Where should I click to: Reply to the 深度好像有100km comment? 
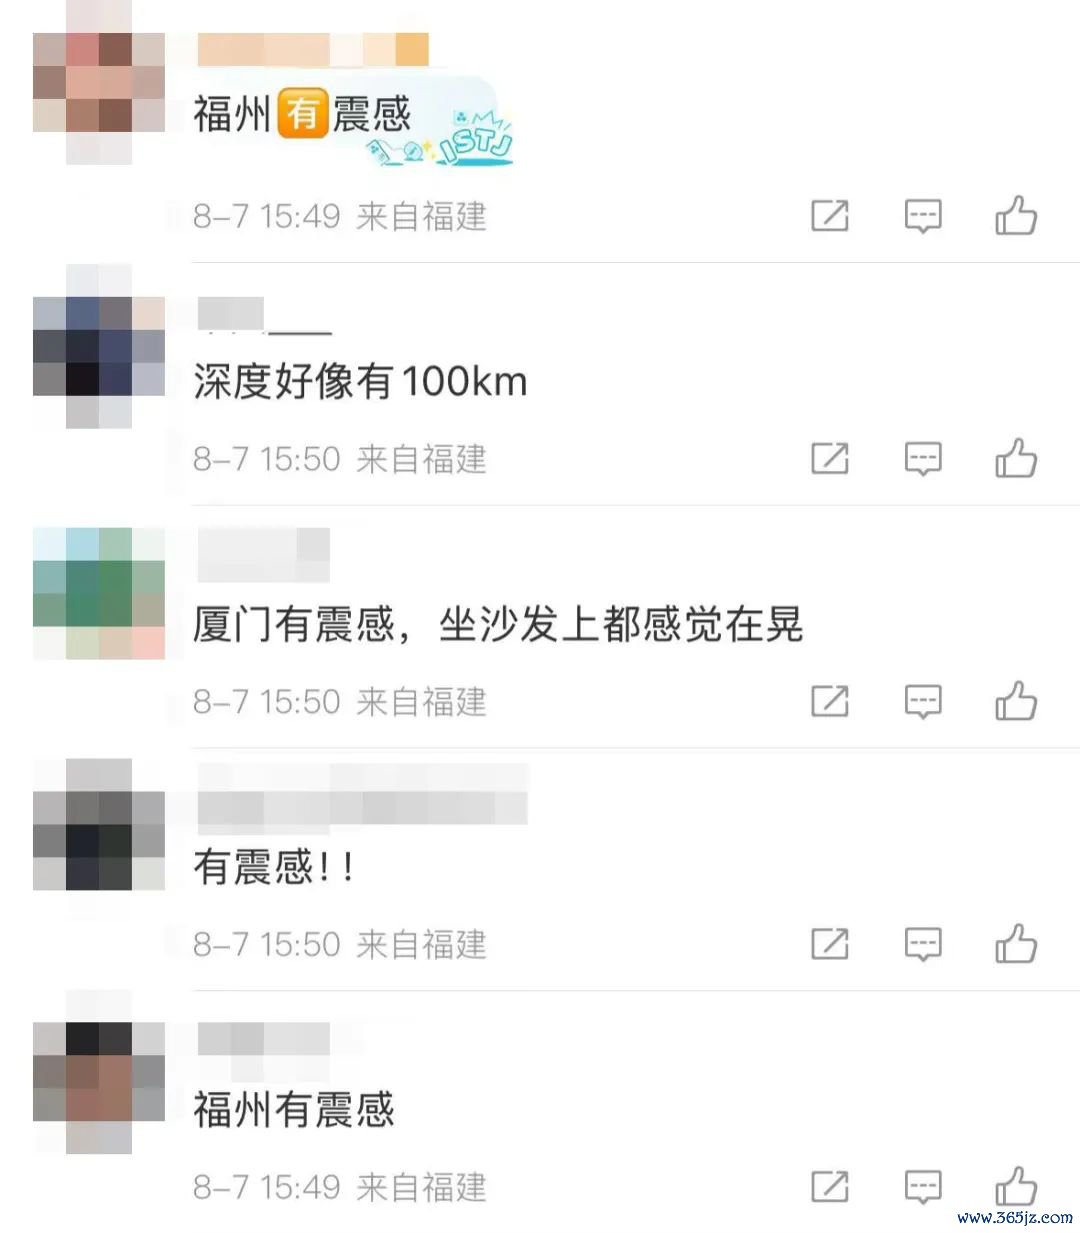click(x=922, y=459)
